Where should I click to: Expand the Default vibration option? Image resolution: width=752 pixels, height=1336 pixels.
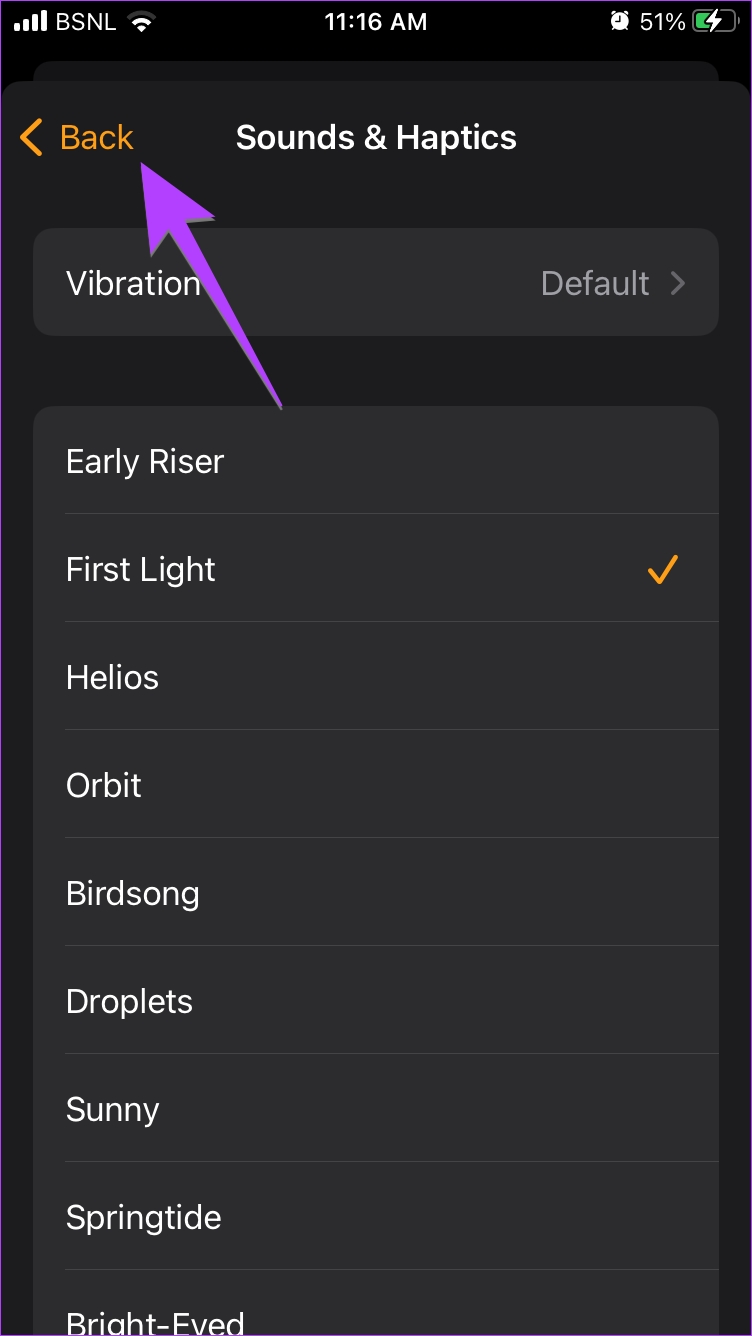[x=595, y=283]
